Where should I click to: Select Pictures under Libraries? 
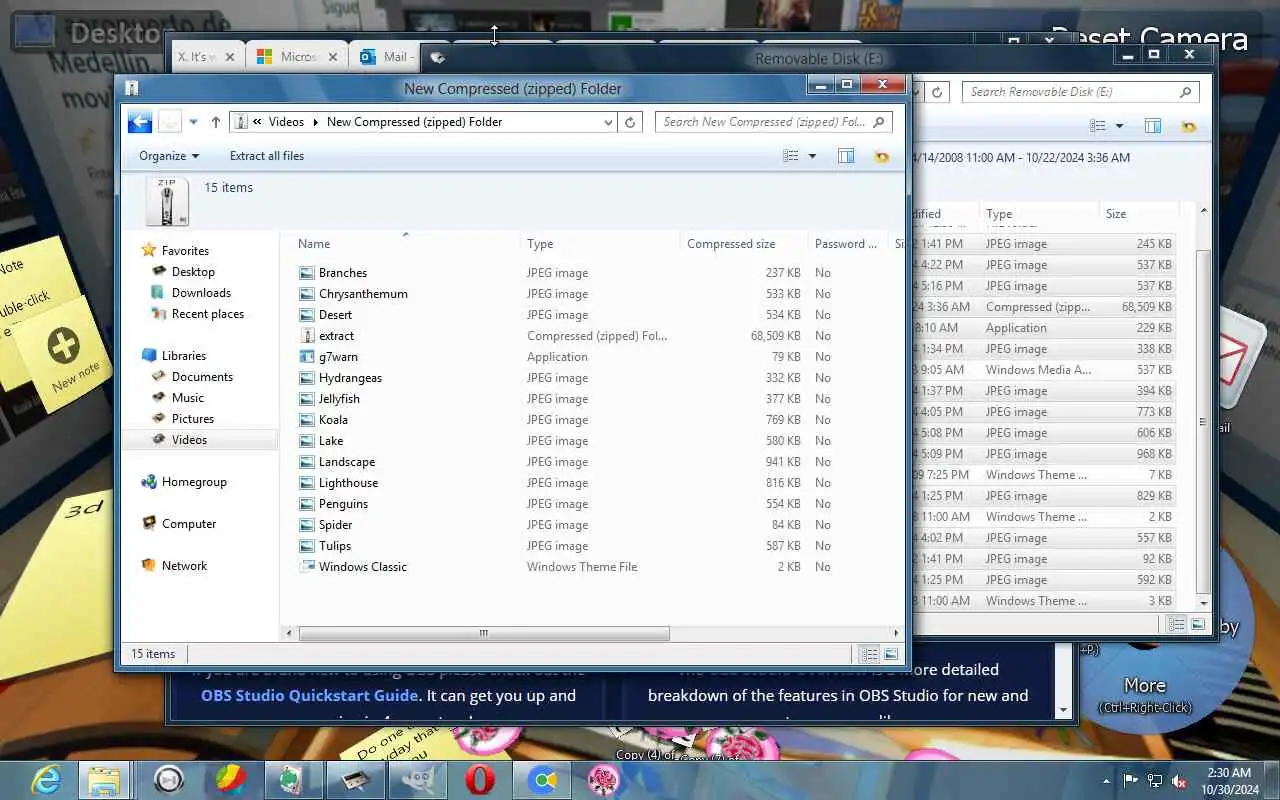tap(193, 419)
